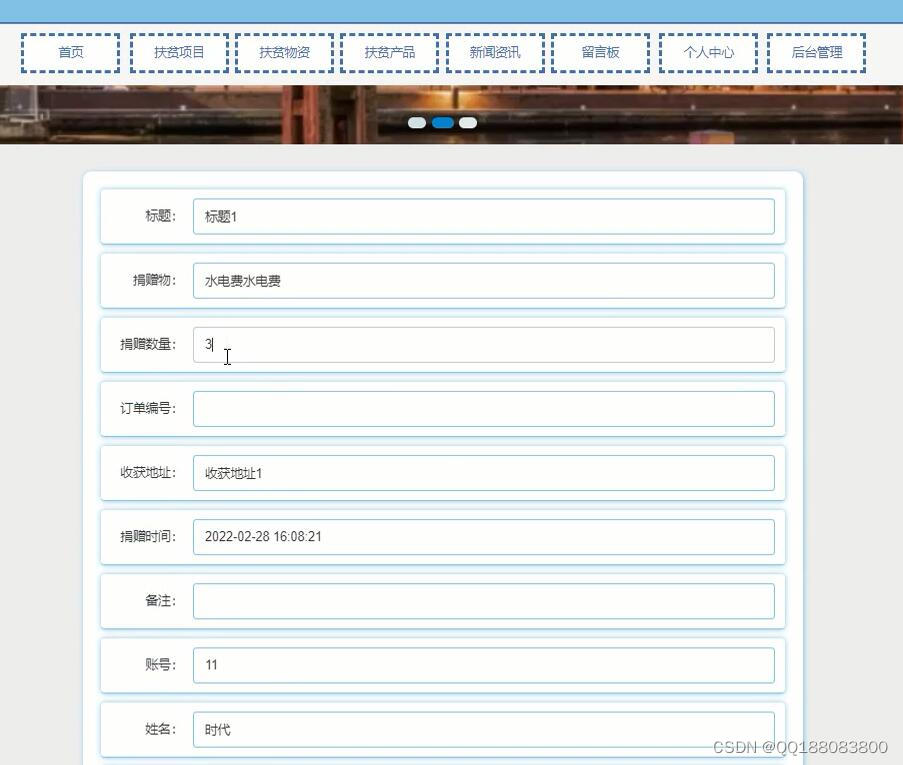
Task: Open 个人中心 (Personal Center)
Action: (708, 52)
